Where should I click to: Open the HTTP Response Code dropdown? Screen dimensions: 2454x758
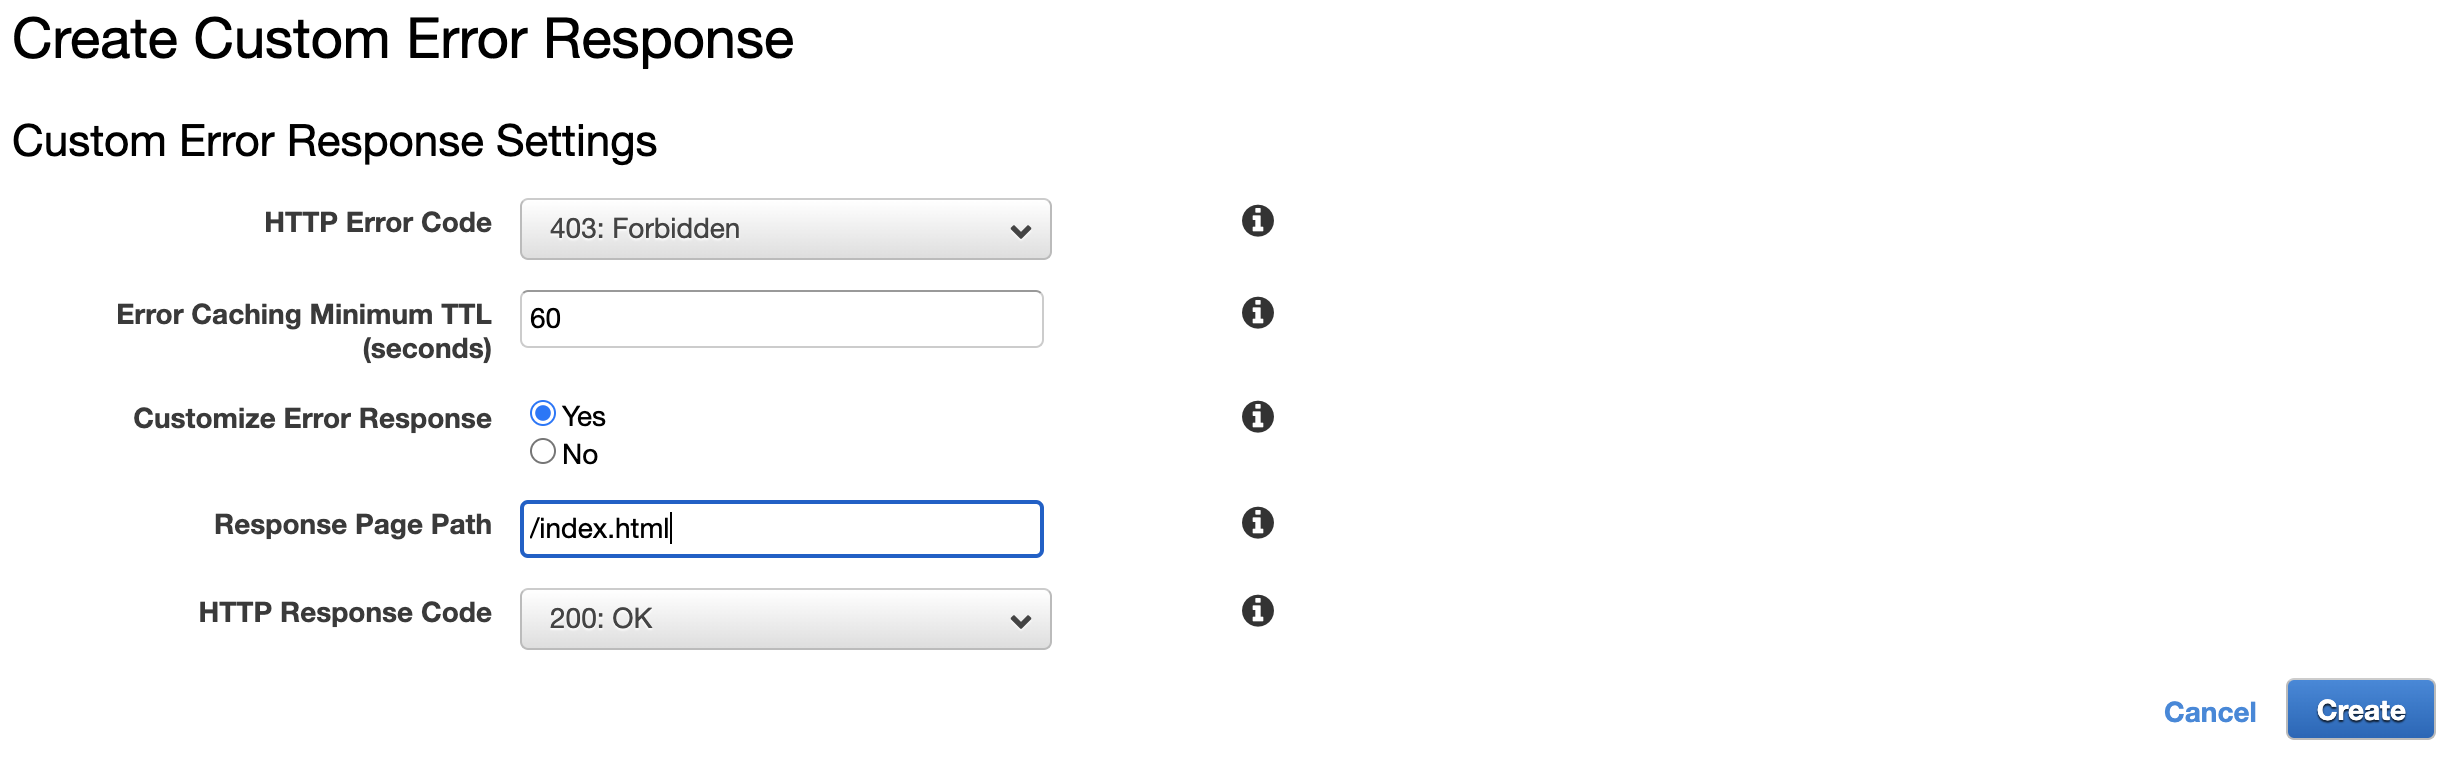[x=784, y=619]
